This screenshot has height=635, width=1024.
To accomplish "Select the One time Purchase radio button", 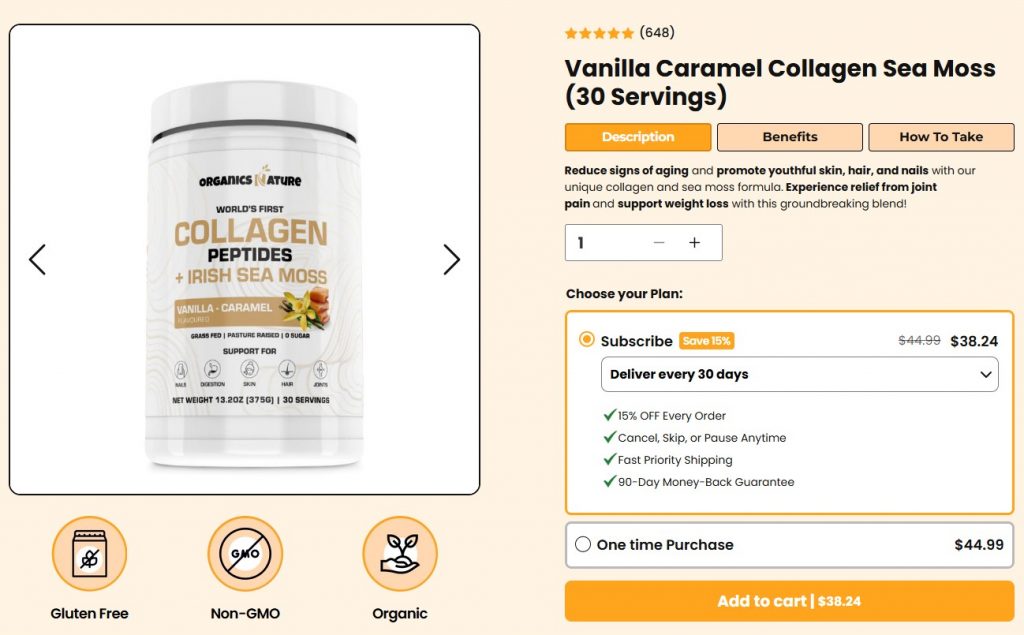I will pos(583,544).
